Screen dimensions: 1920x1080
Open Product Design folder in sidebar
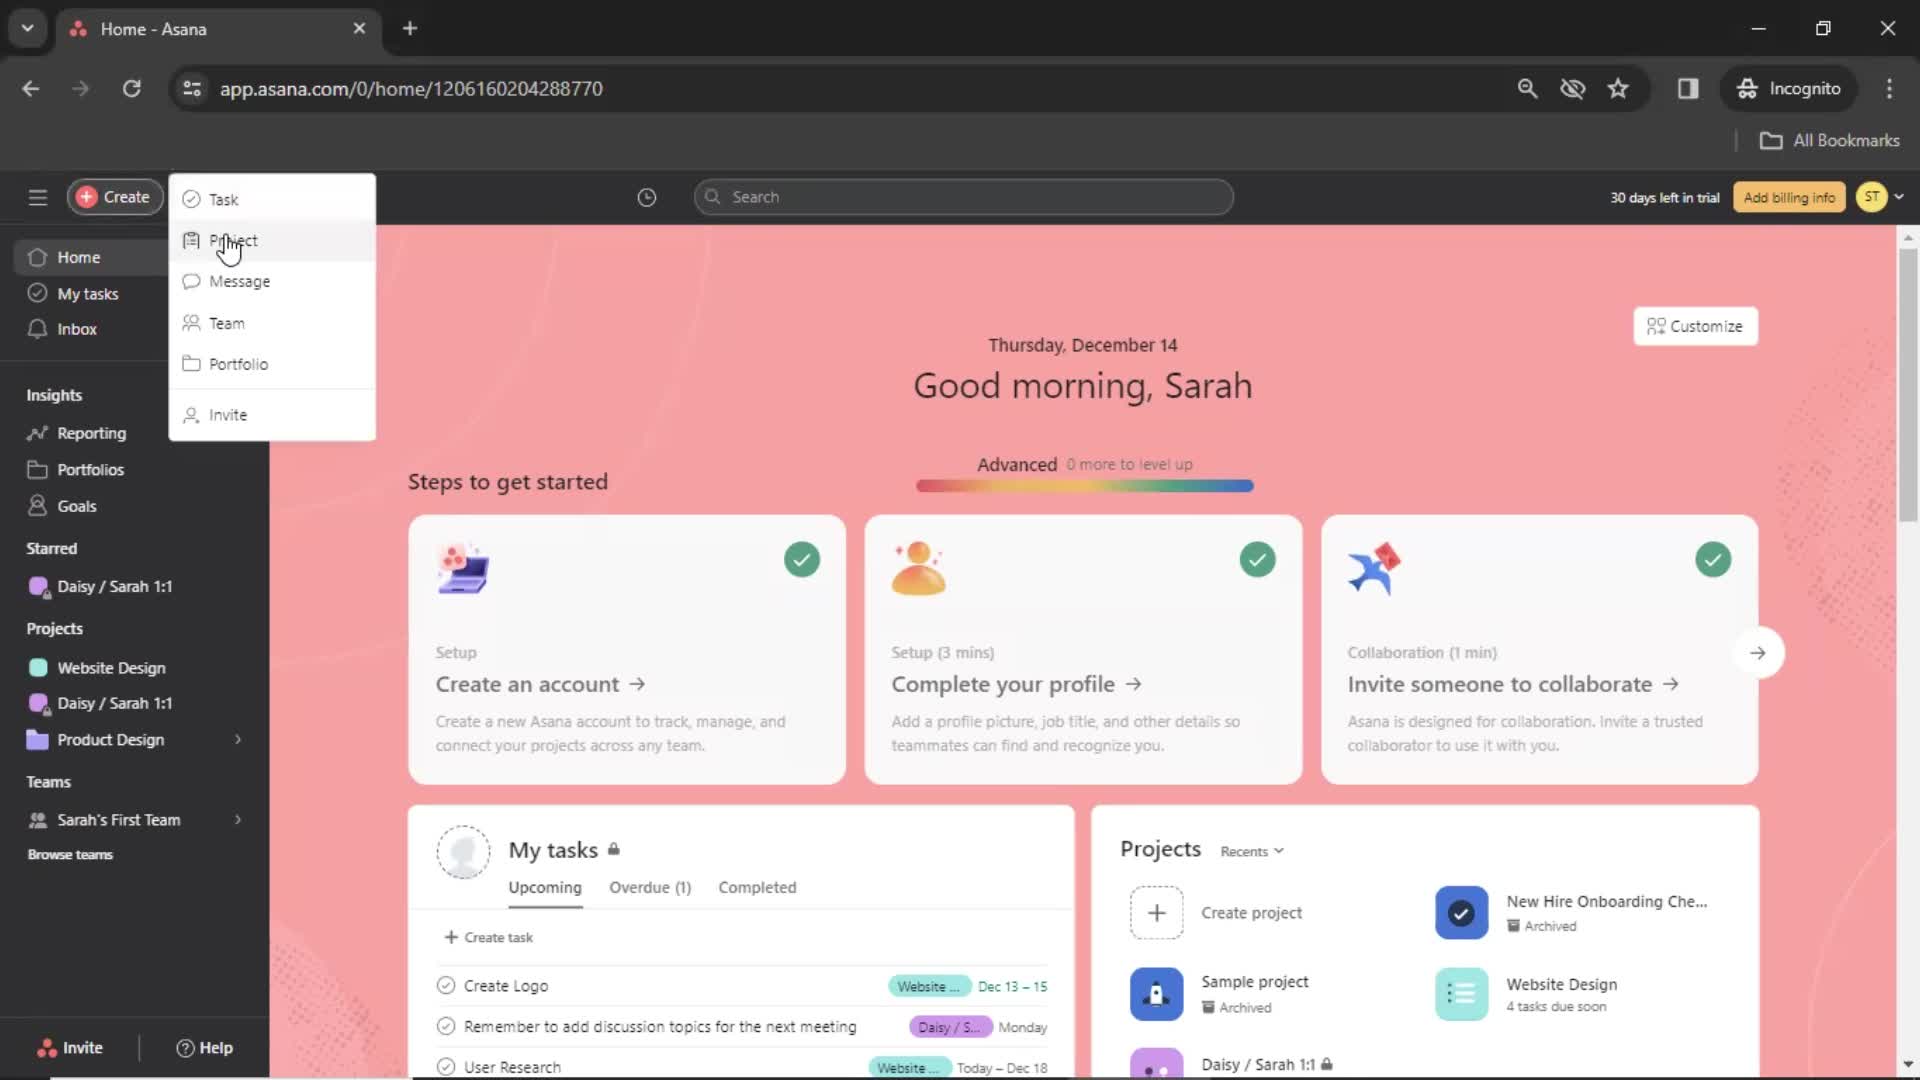(x=110, y=739)
